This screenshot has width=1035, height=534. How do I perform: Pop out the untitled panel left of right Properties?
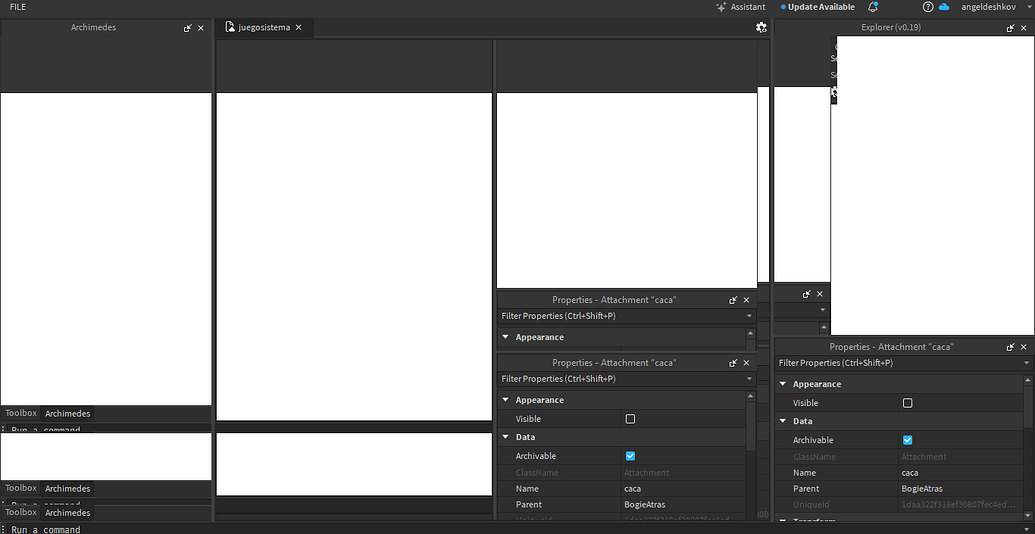pos(807,294)
